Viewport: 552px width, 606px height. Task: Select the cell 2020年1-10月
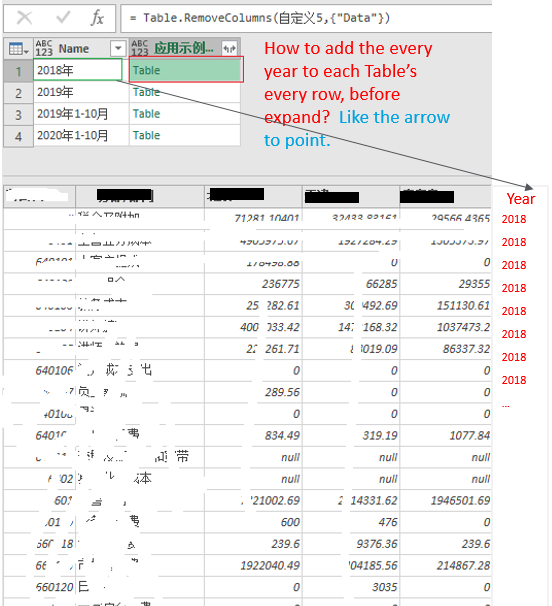click(x=81, y=135)
